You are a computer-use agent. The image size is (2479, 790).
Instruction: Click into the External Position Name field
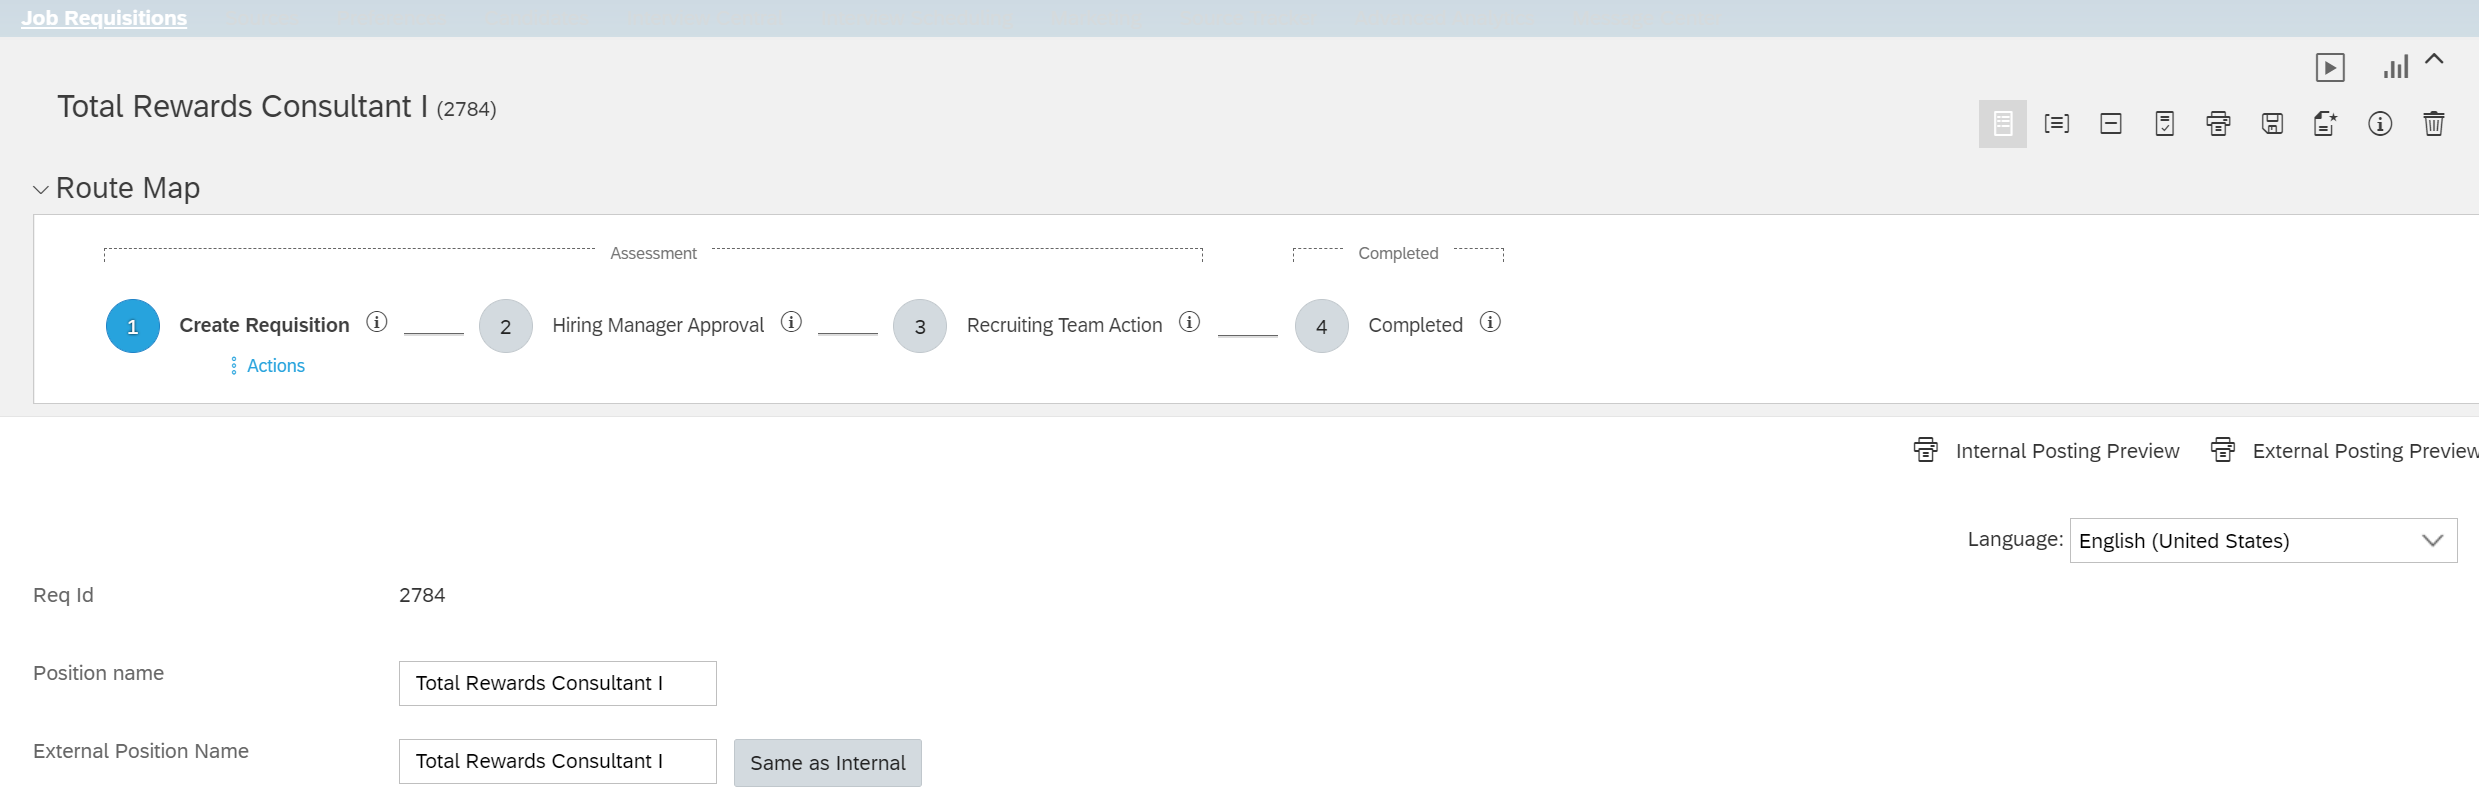(x=558, y=761)
